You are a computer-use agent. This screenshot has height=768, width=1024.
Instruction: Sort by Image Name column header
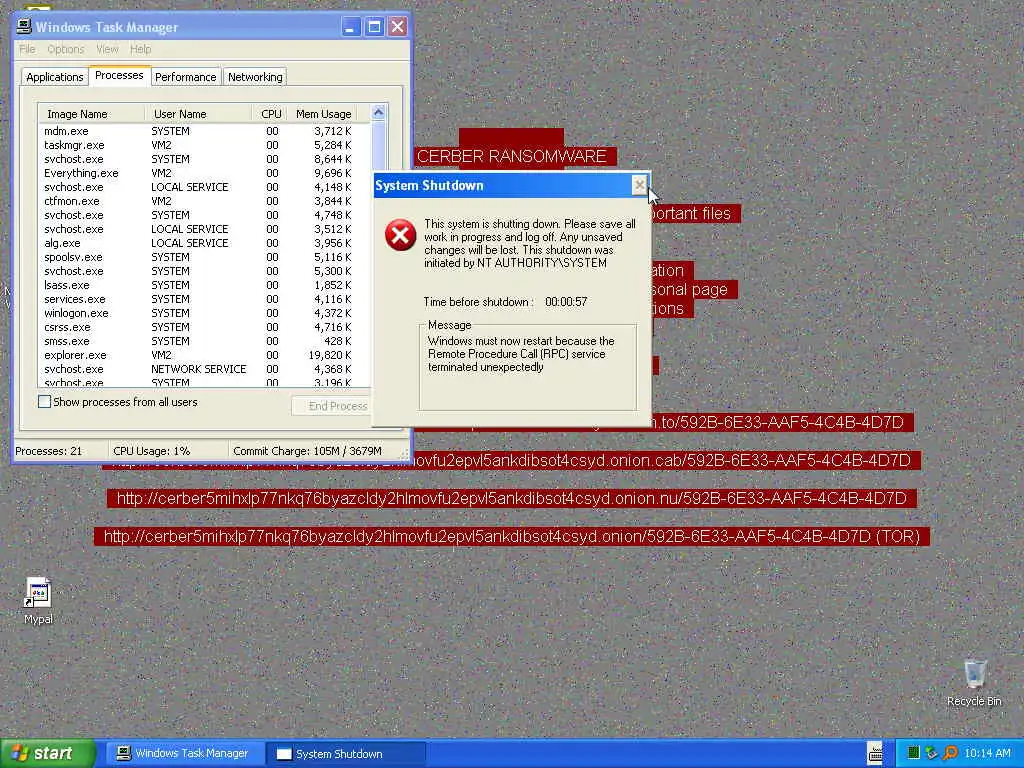click(91, 114)
